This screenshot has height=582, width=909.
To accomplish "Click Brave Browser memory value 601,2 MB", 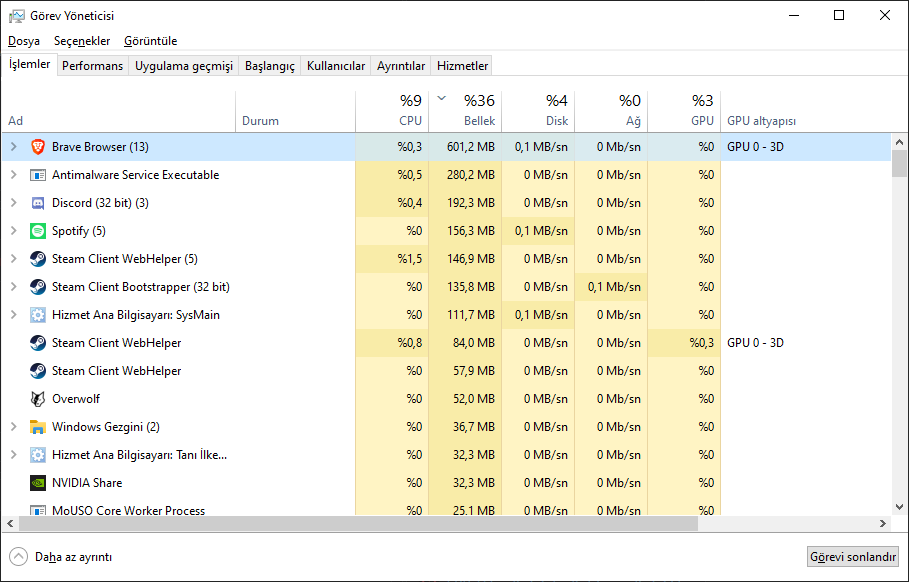I will pos(471,147).
